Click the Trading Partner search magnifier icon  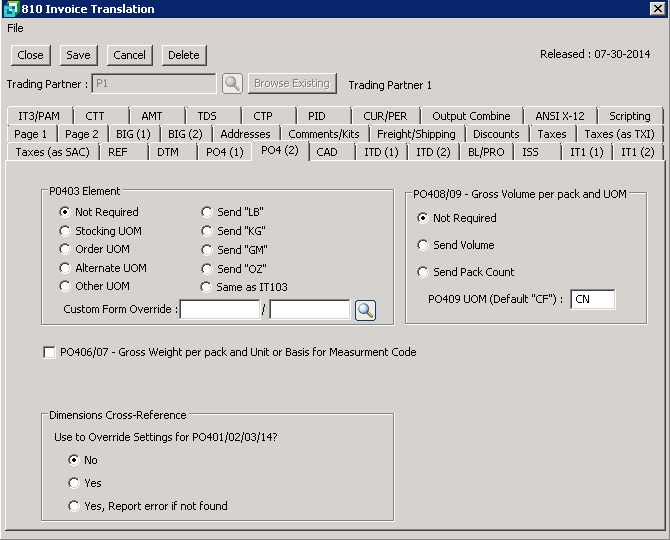point(232,84)
